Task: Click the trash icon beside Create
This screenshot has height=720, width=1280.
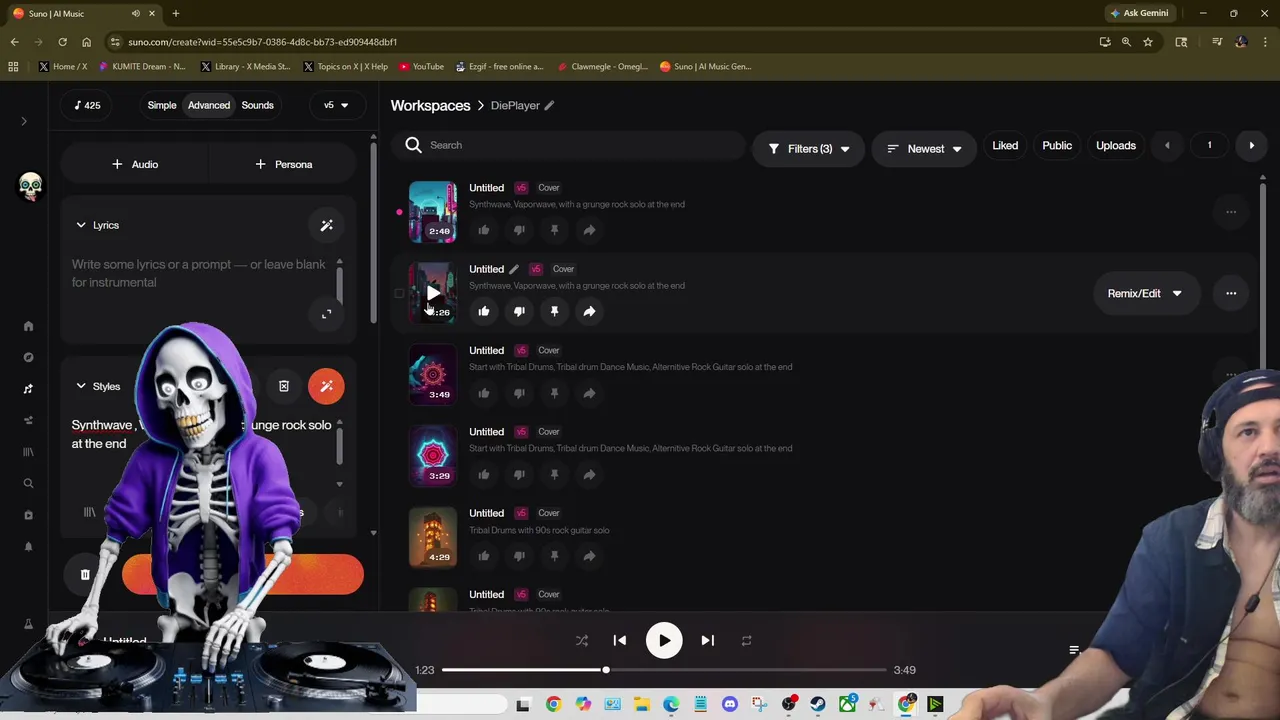Action: tap(85, 575)
